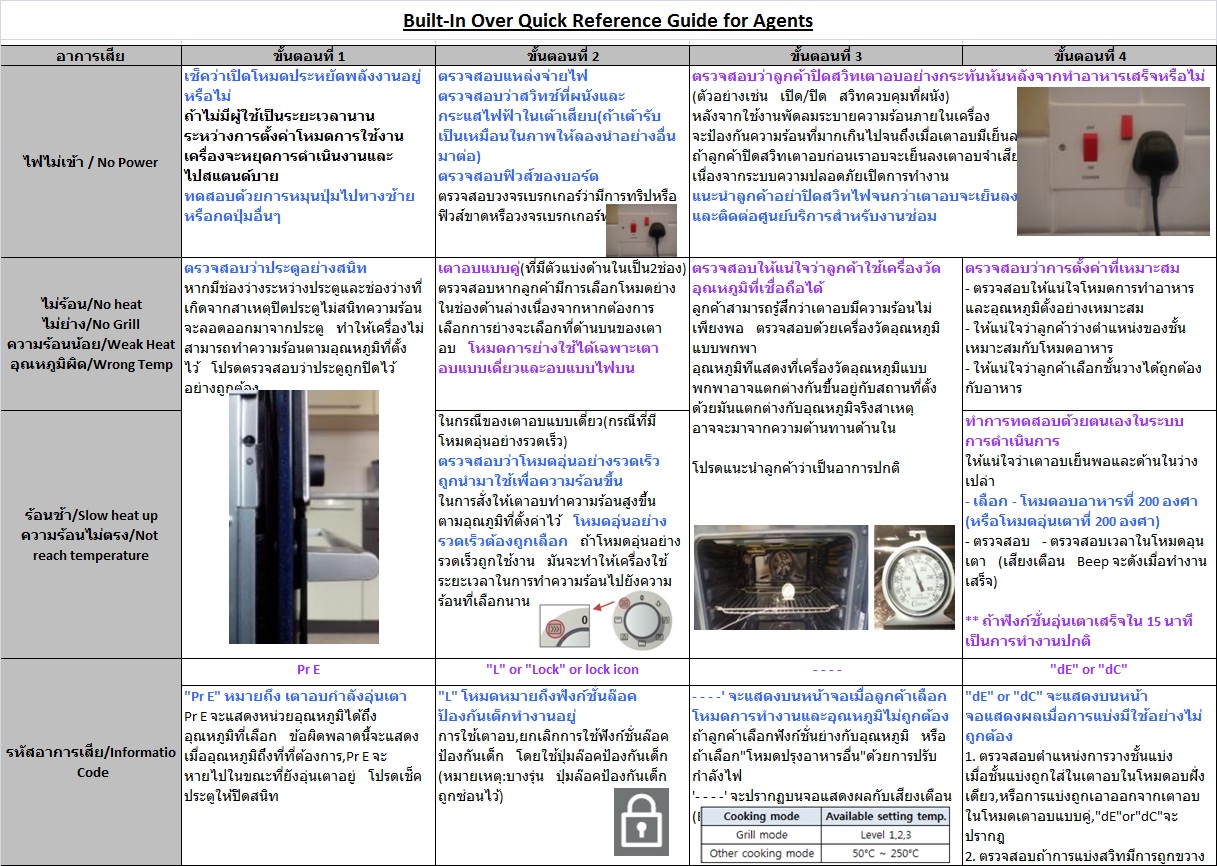Click the row label ไม่ร้อน/No heat
Viewport: 1217px width, 866px height.
click(x=91, y=305)
